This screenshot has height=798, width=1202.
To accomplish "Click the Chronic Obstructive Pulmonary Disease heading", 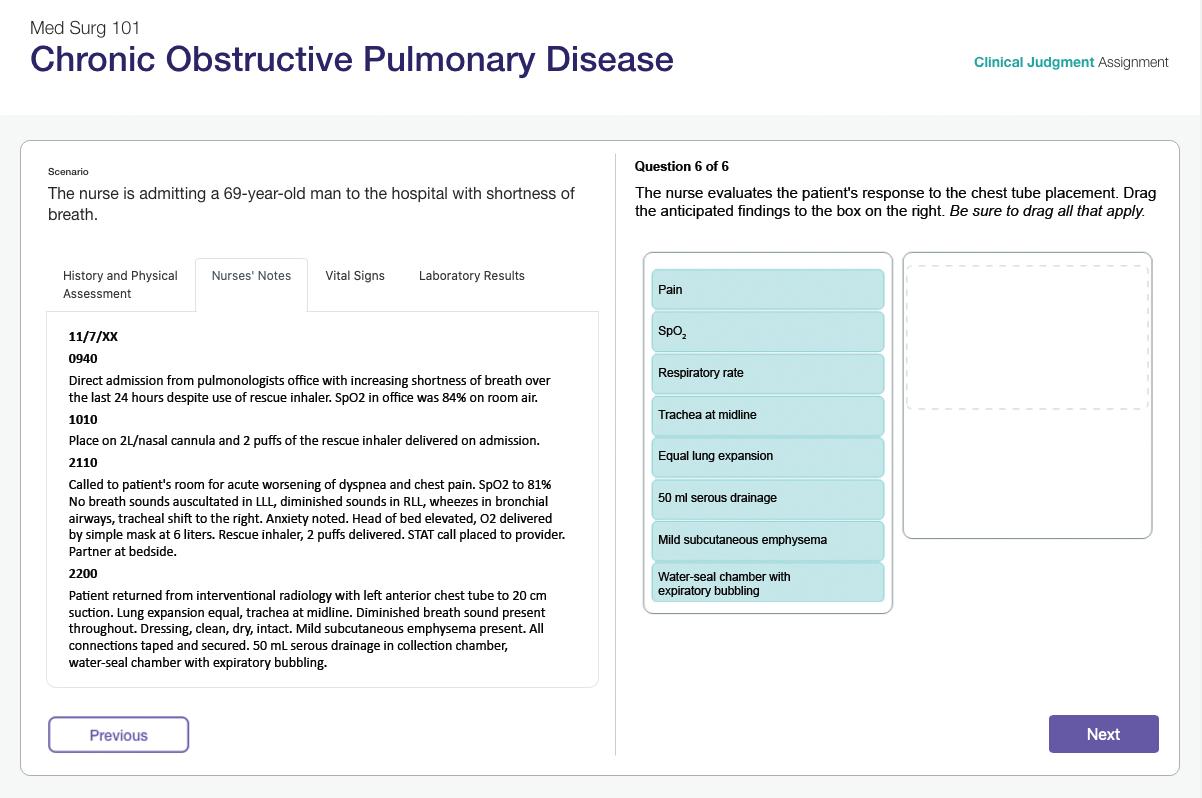I will point(352,59).
